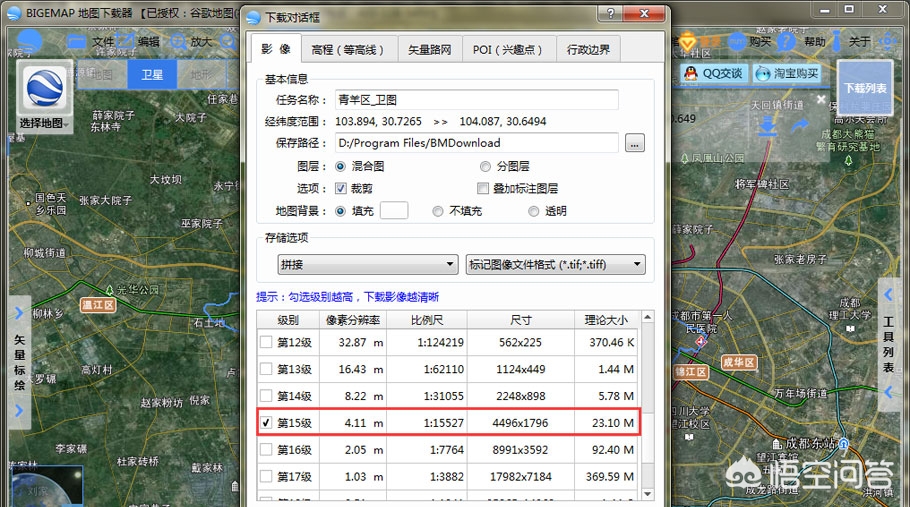910x507 pixels.
Task: Tick the 第16级 zoom level checkbox
Action: tap(266, 451)
